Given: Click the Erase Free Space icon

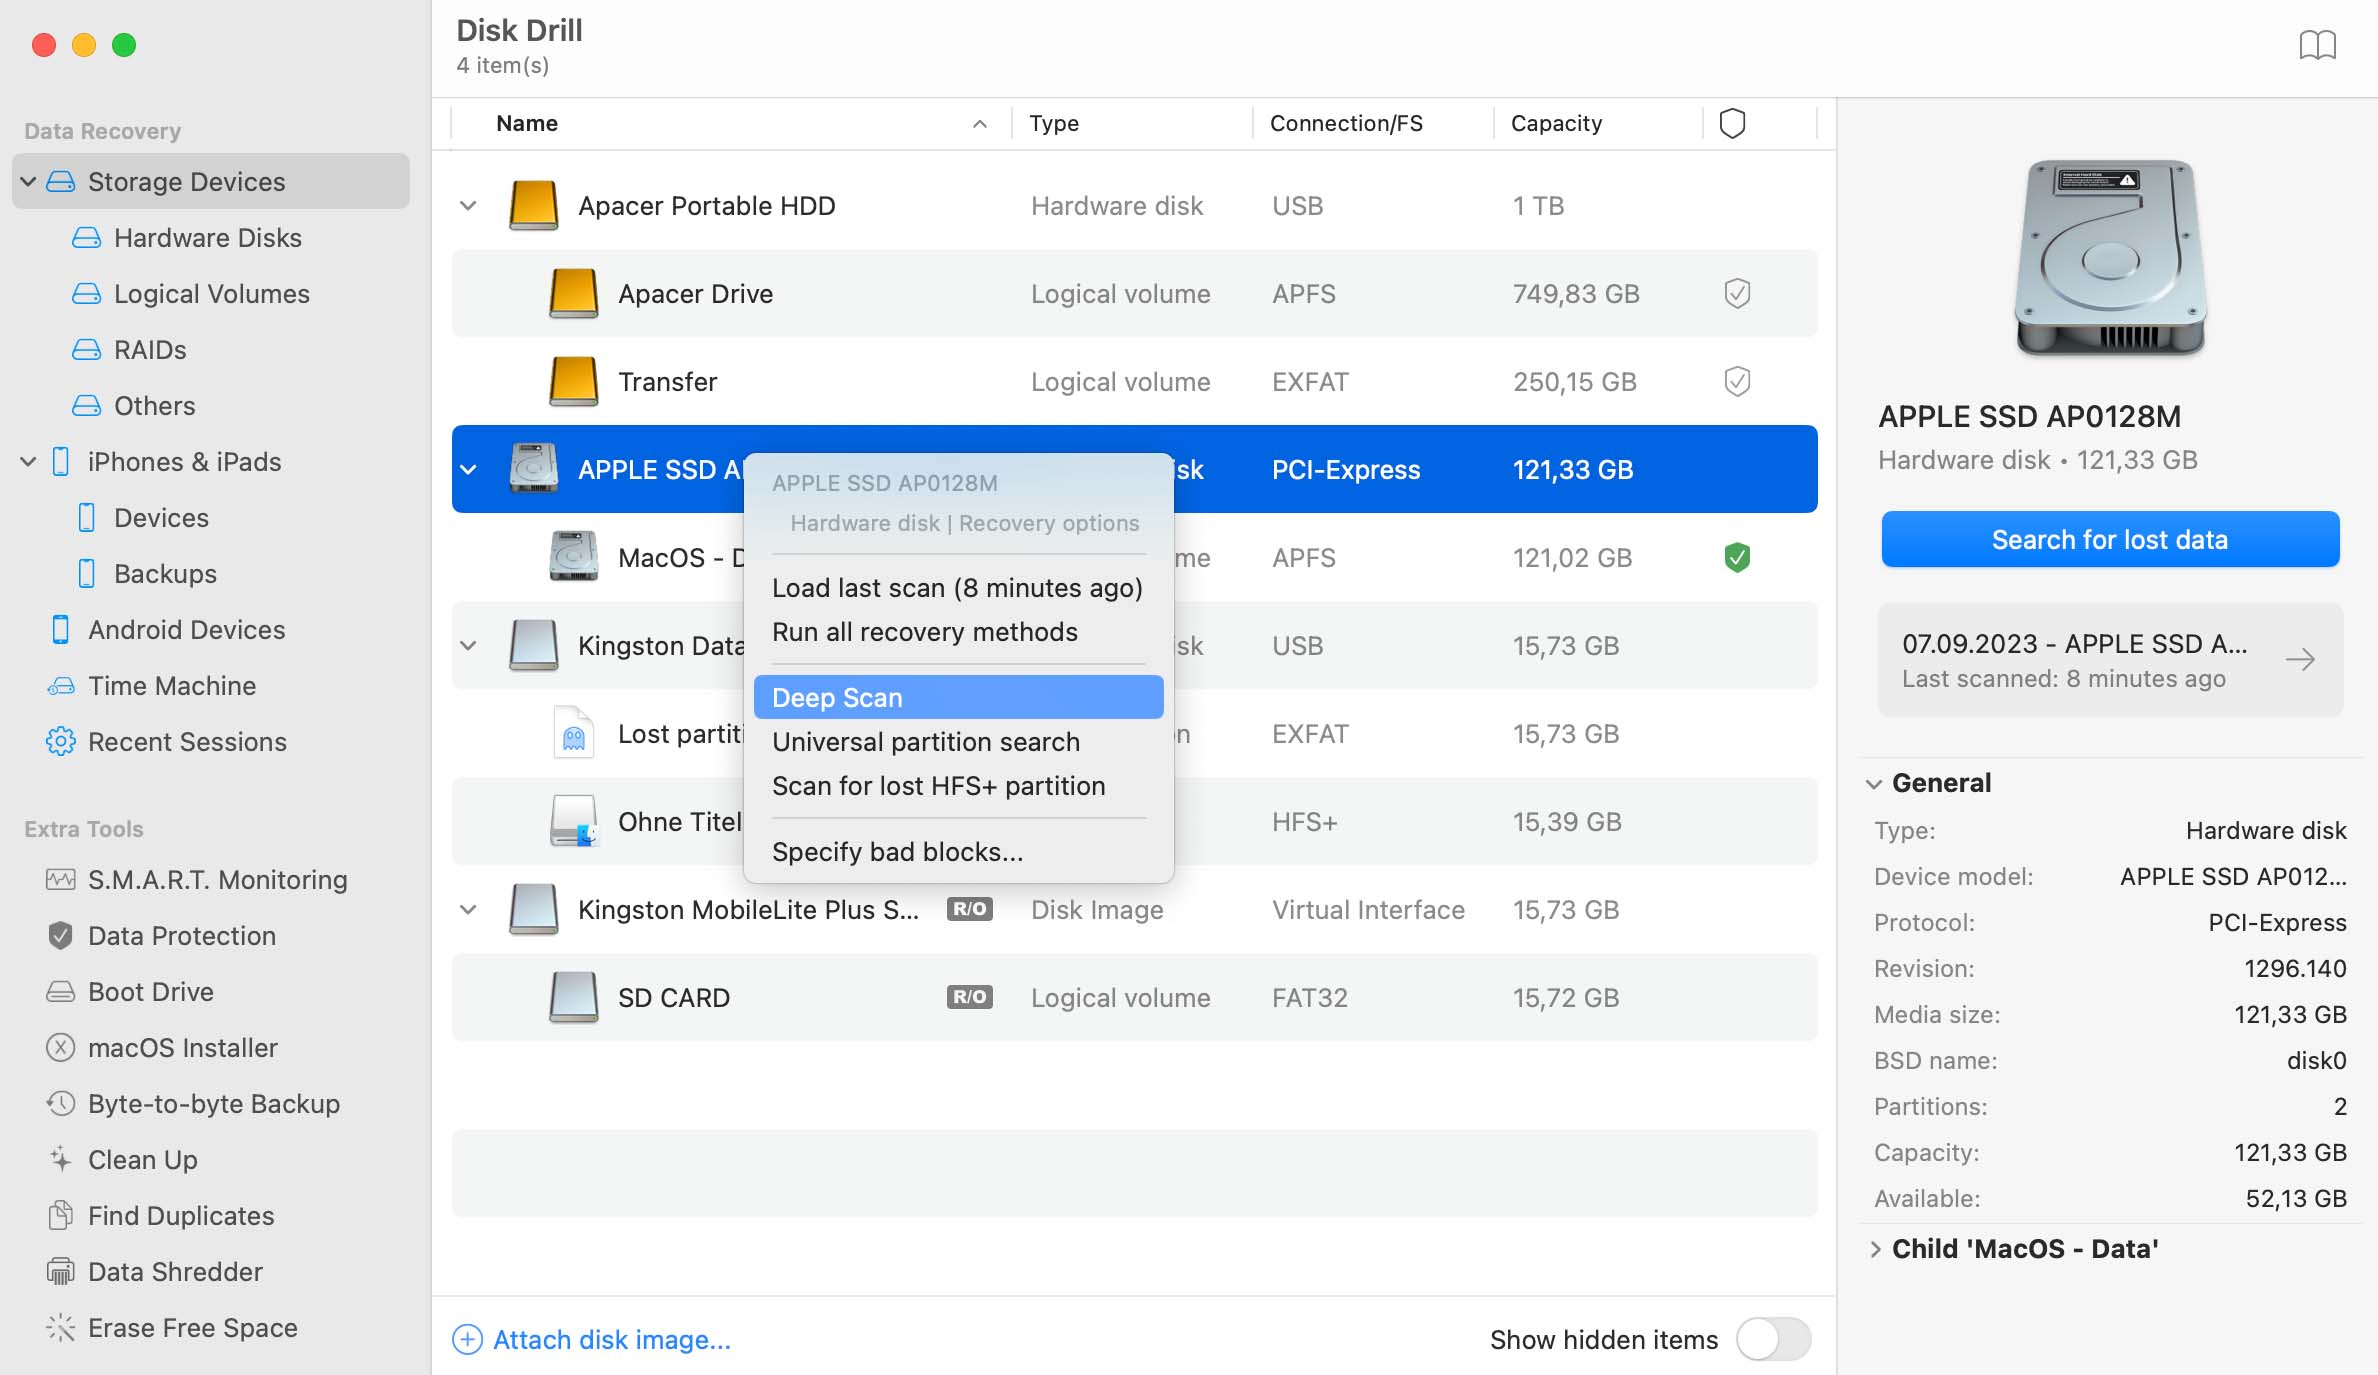Looking at the screenshot, I should (x=61, y=1327).
